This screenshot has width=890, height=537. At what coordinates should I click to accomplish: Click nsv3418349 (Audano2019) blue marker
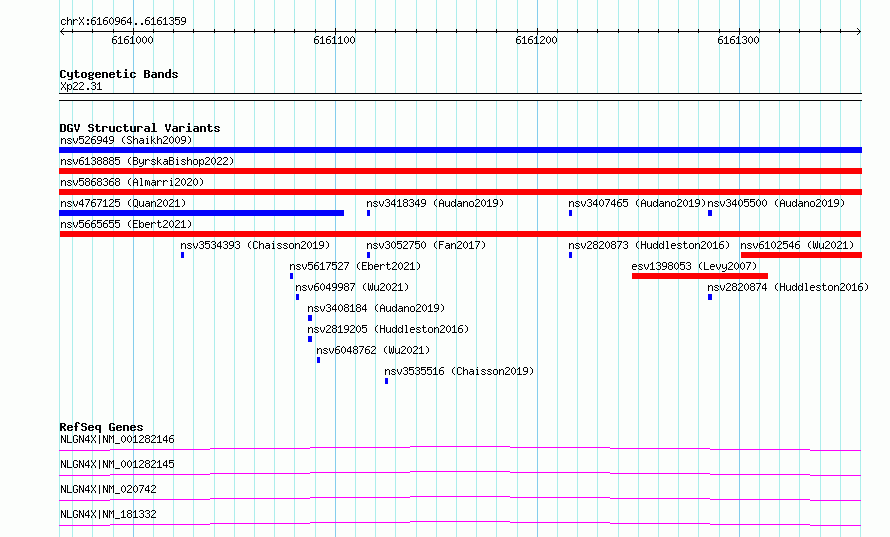[368, 213]
